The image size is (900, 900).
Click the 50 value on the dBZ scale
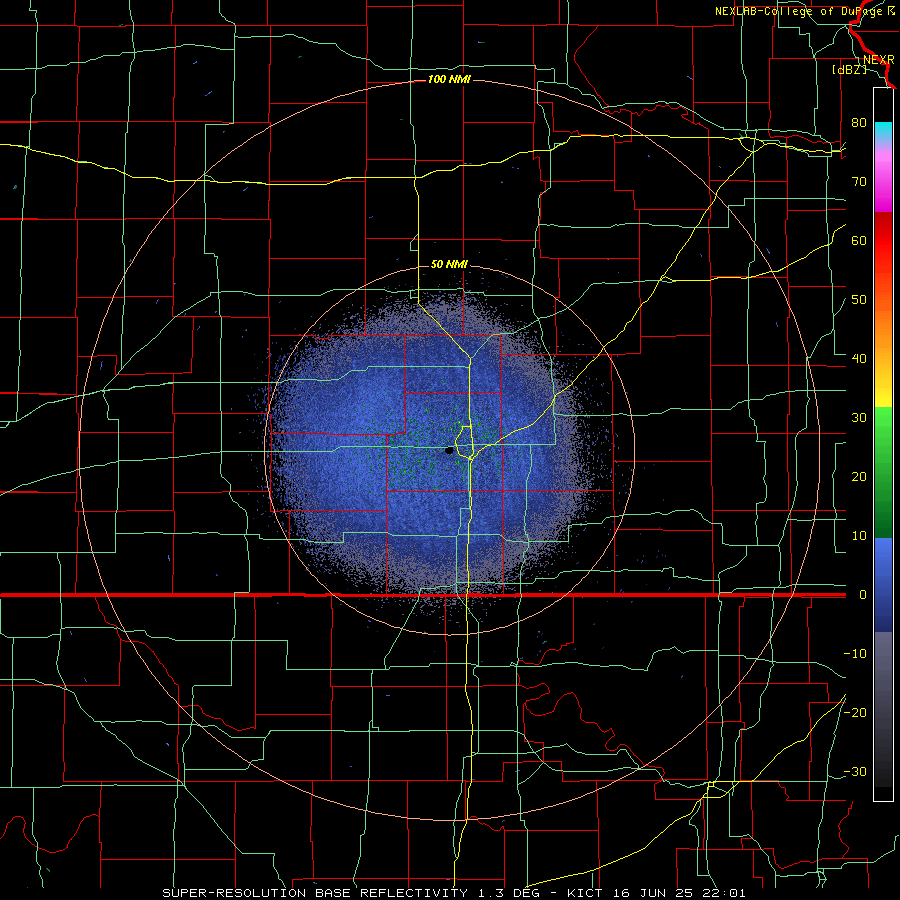pyautogui.click(x=859, y=300)
